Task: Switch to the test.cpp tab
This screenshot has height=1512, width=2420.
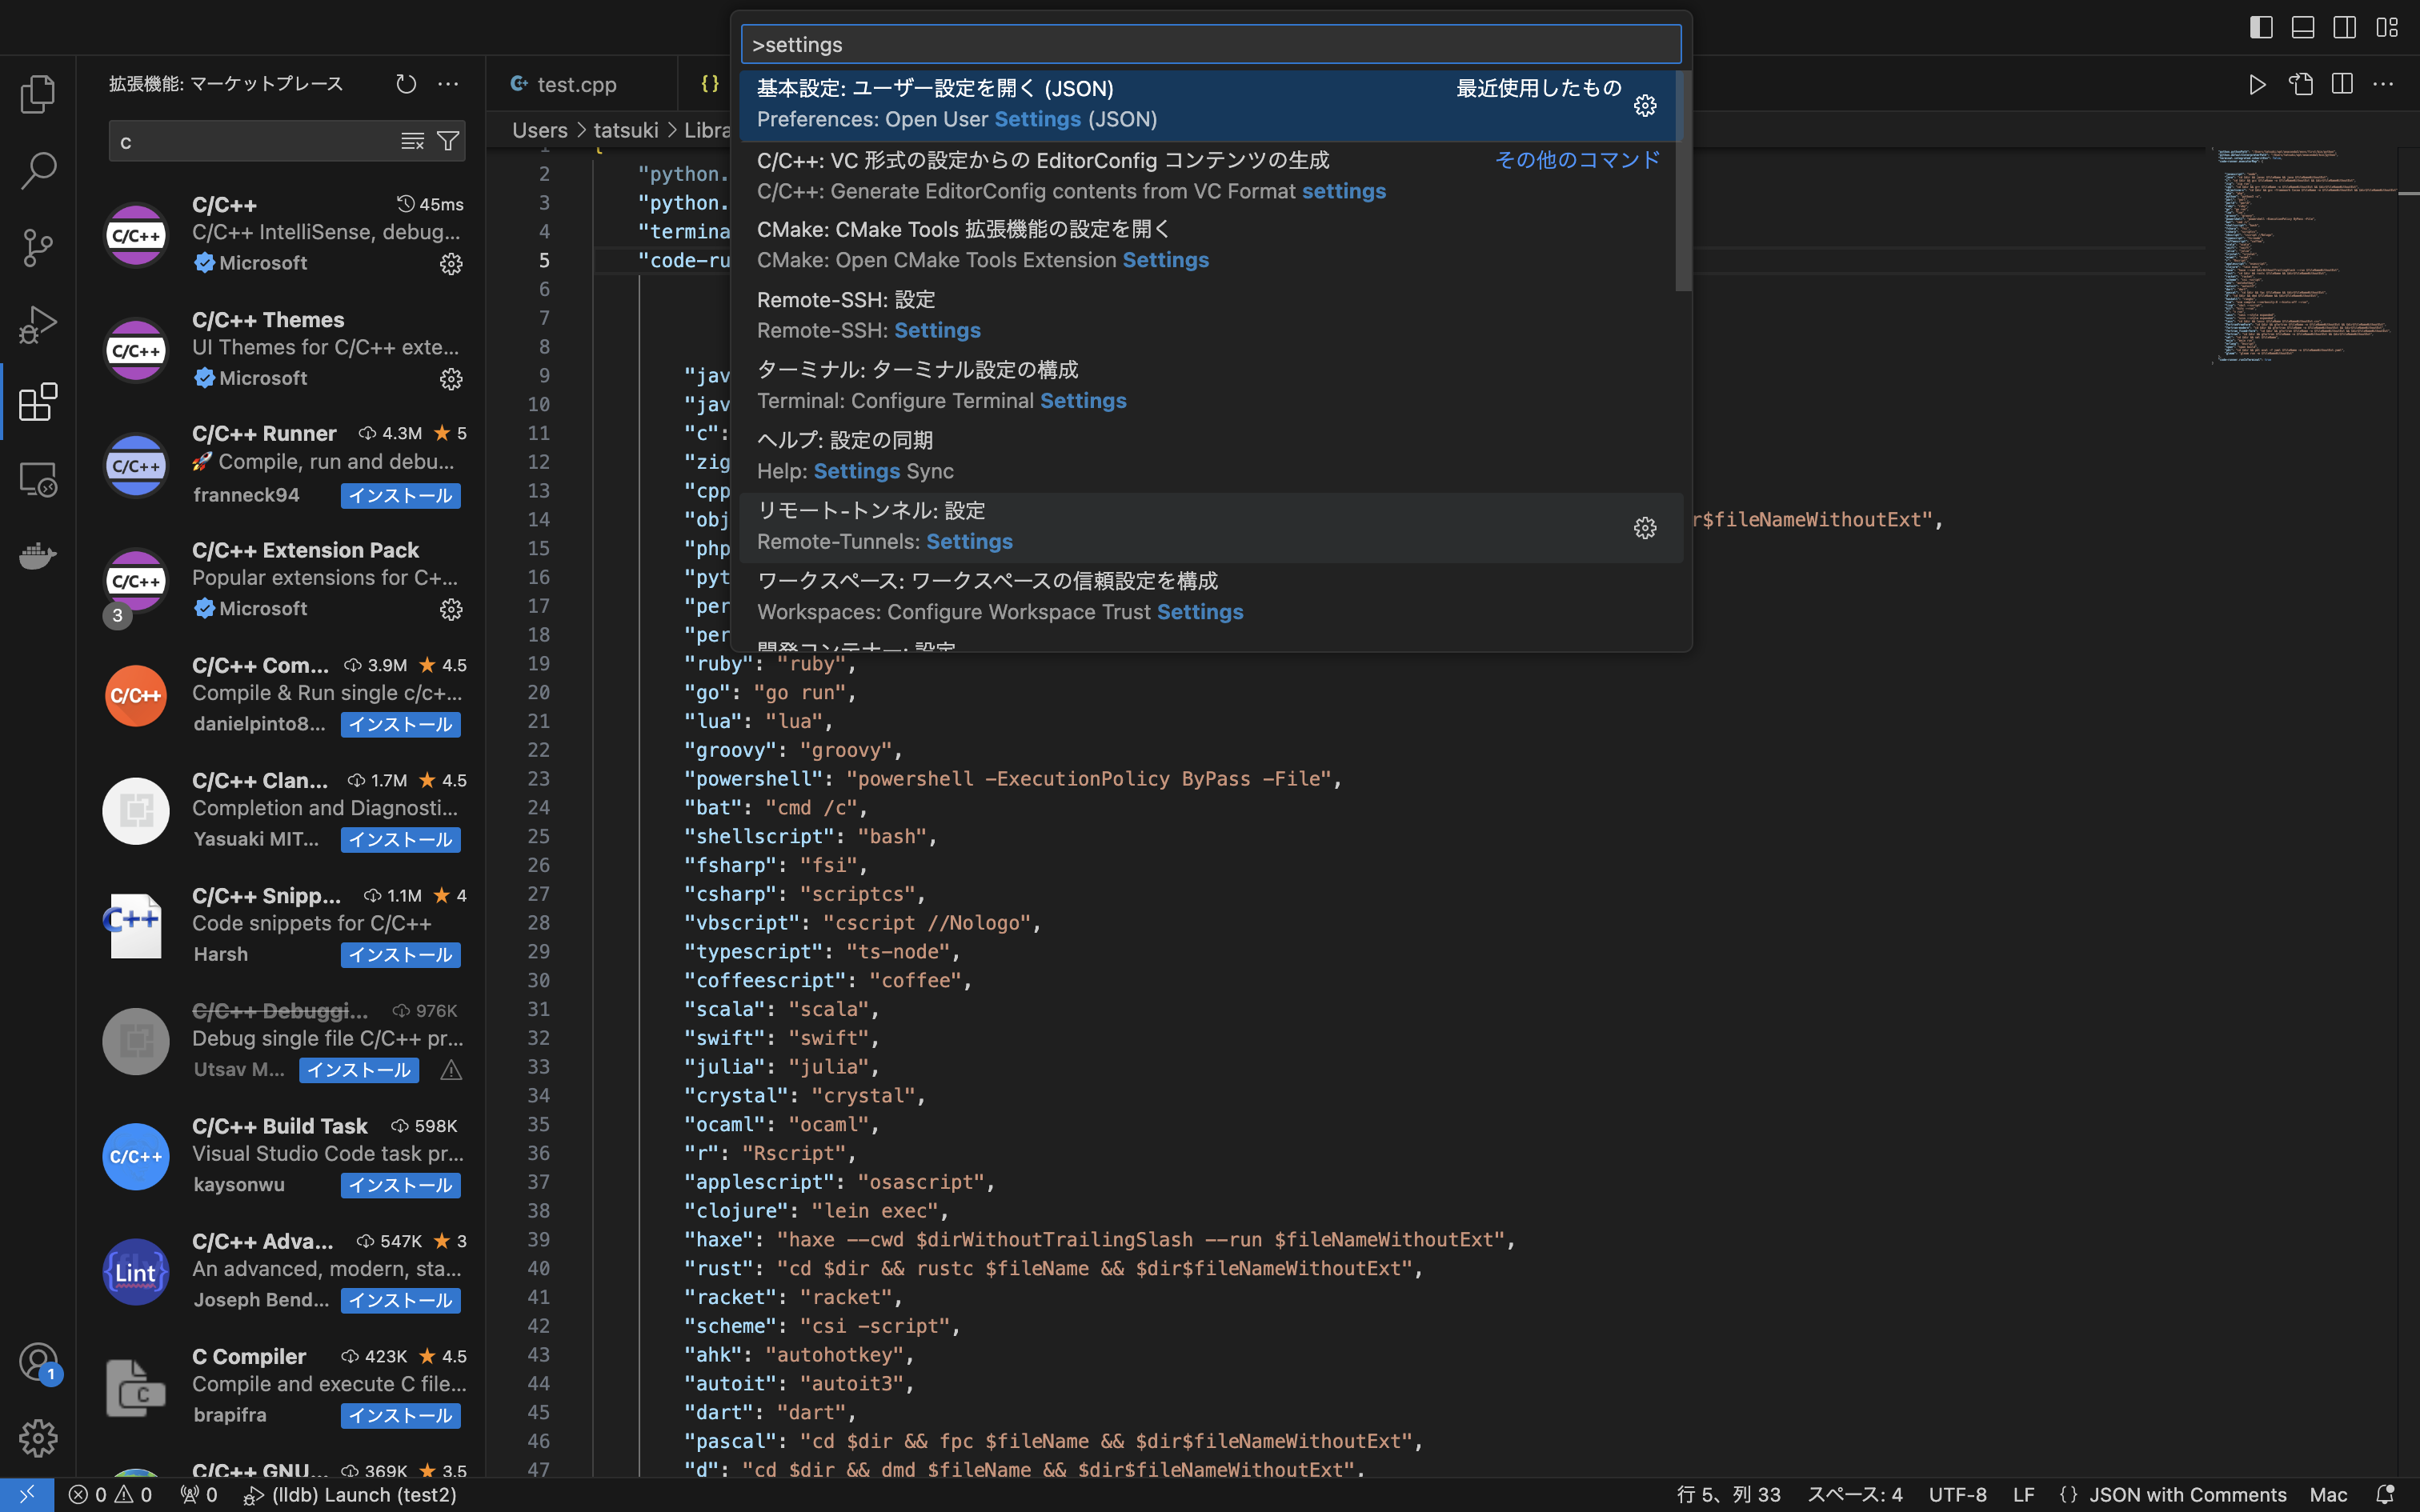Action: [576, 84]
